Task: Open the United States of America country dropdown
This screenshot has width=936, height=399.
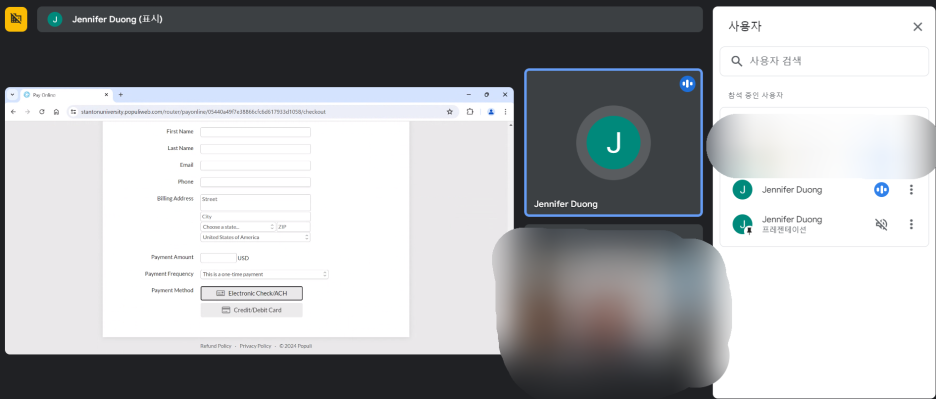Action: tap(255, 237)
